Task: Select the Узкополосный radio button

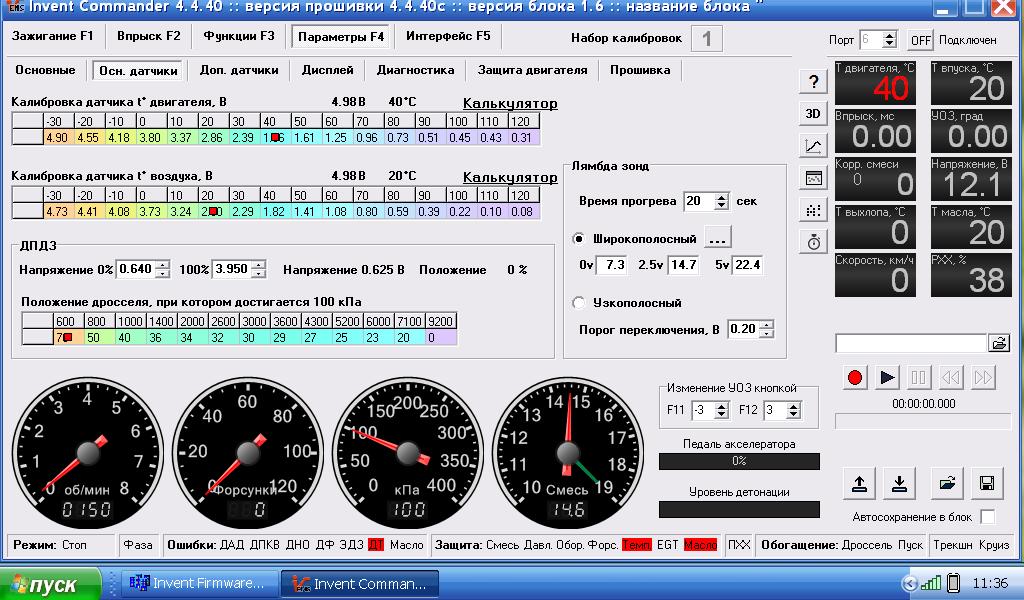Action: [579, 303]
